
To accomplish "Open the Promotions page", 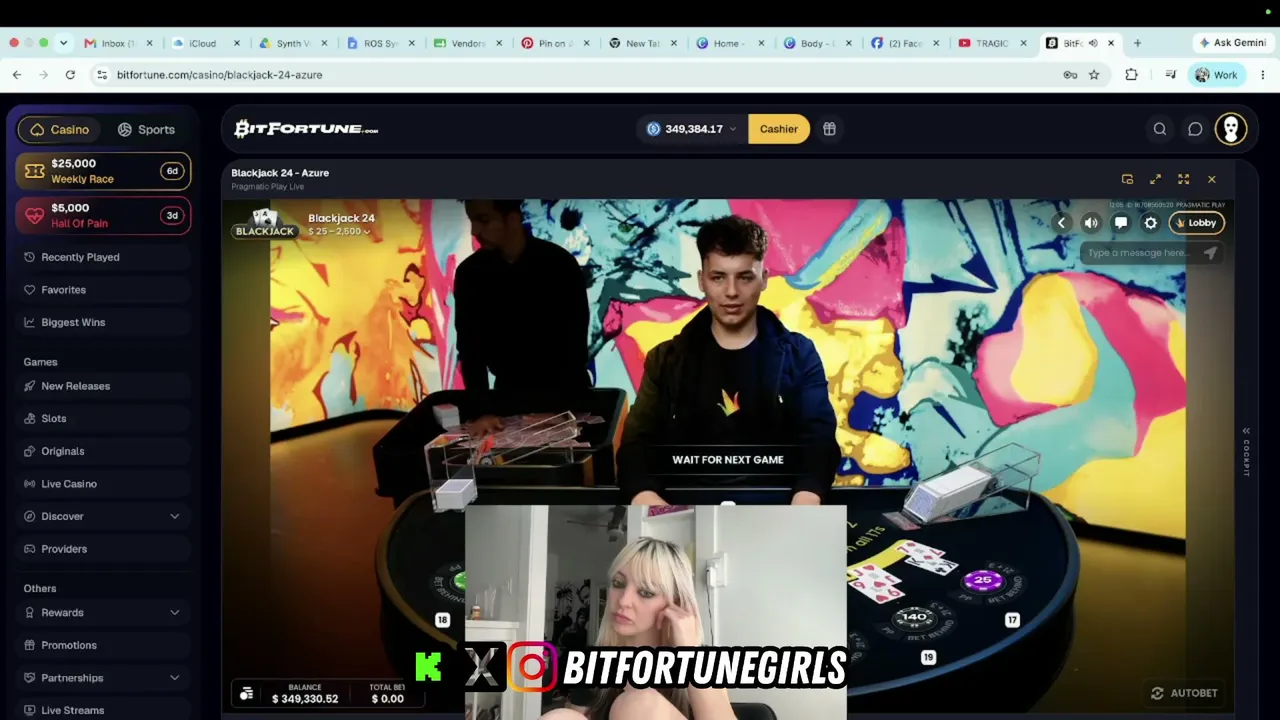I will click(104, 645).
